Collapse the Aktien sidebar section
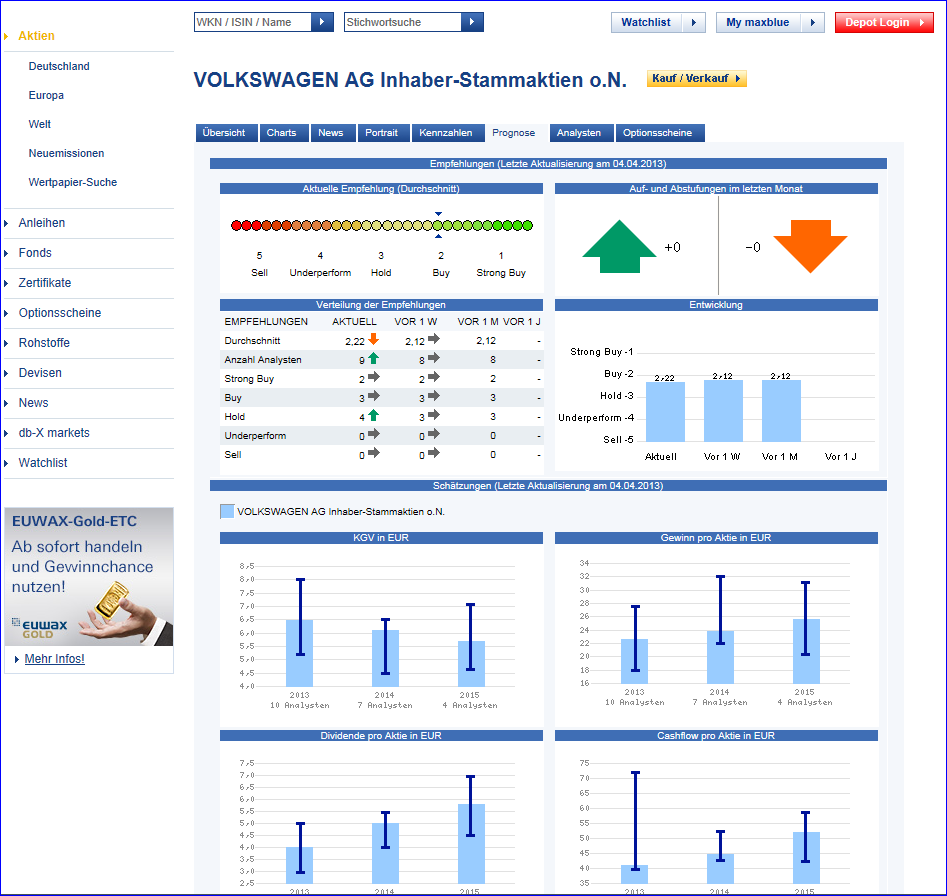The width and height of the screenshot is (947, 896). tap(36, 36)
